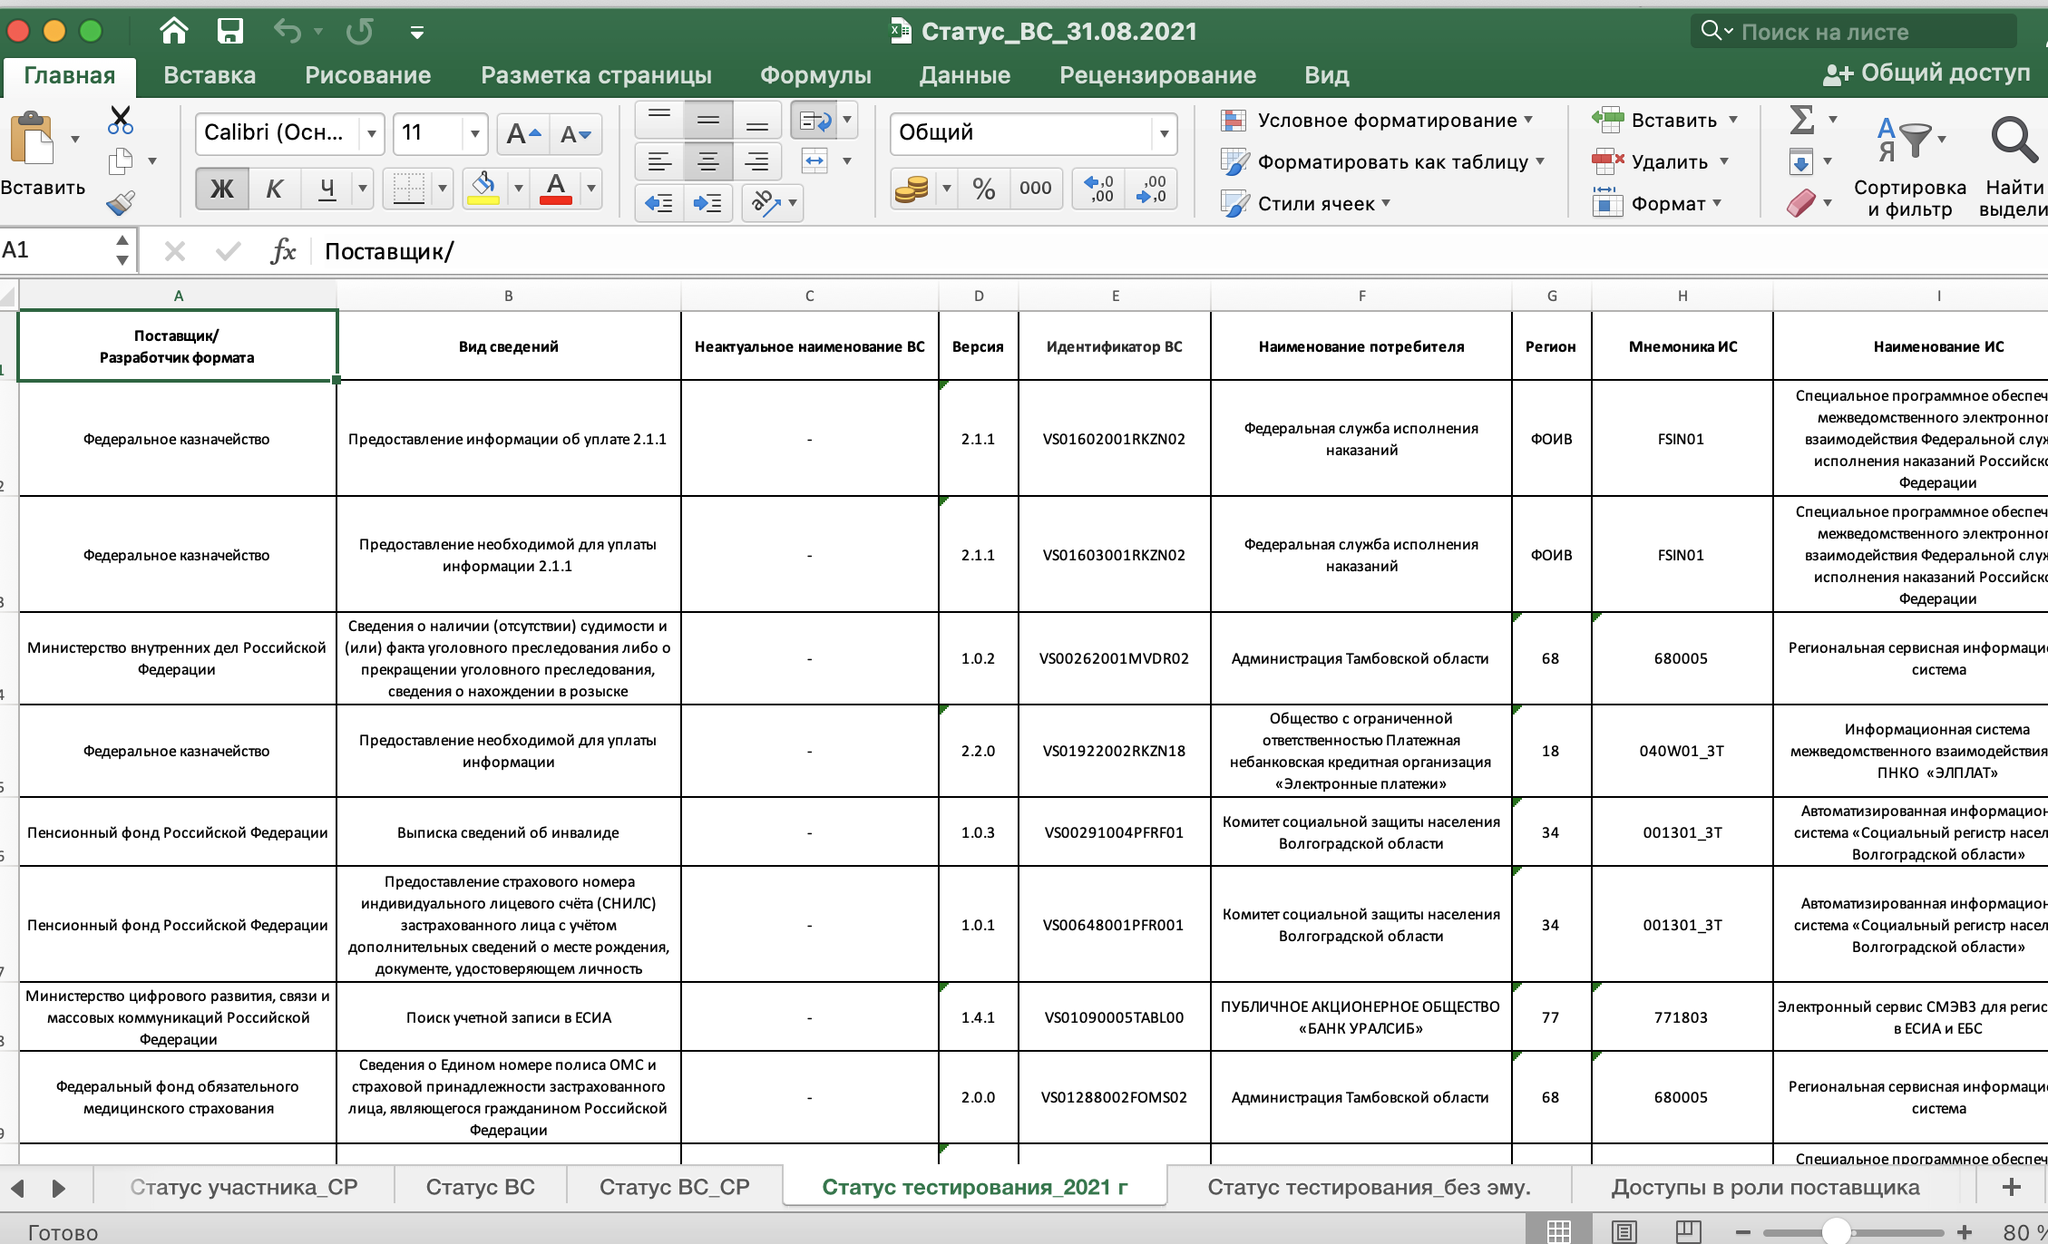Click the search field Поиск на листе
Image resolution: width=2048 pixels, height=1244 pixels.
1854,31
